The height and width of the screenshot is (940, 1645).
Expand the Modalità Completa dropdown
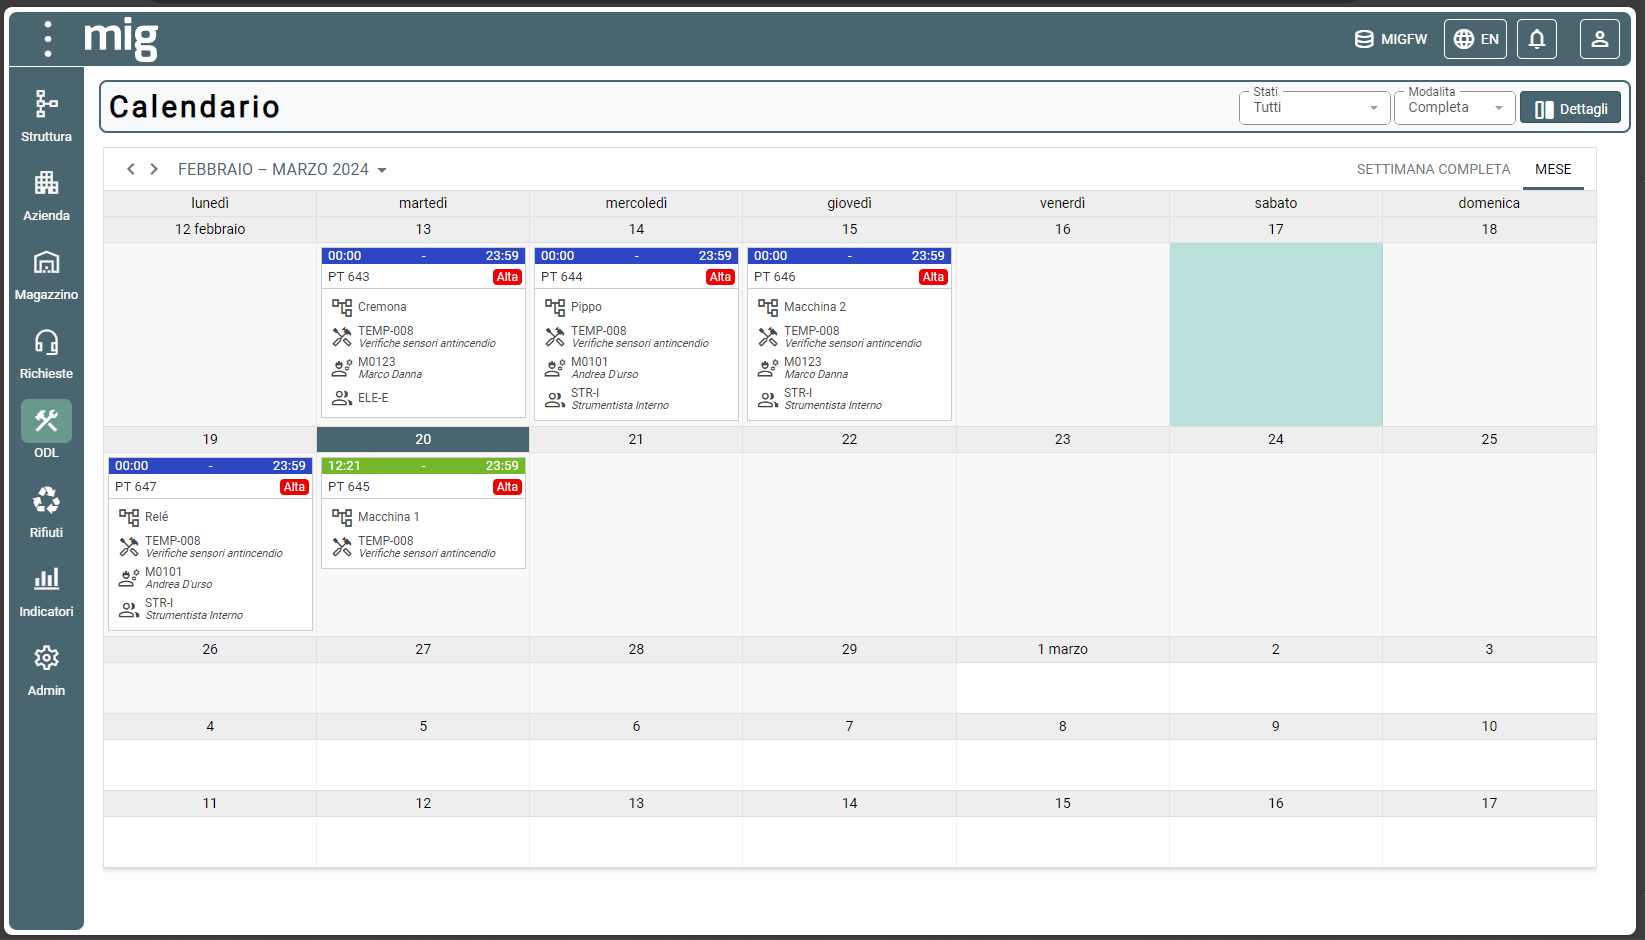tap(1454, 108)
